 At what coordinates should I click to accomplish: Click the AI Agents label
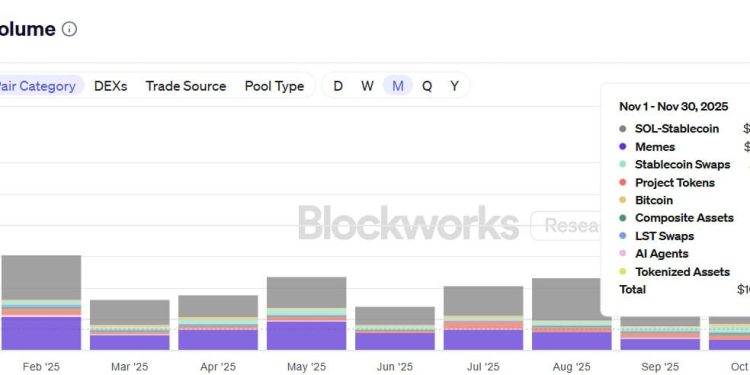(662, 254)
